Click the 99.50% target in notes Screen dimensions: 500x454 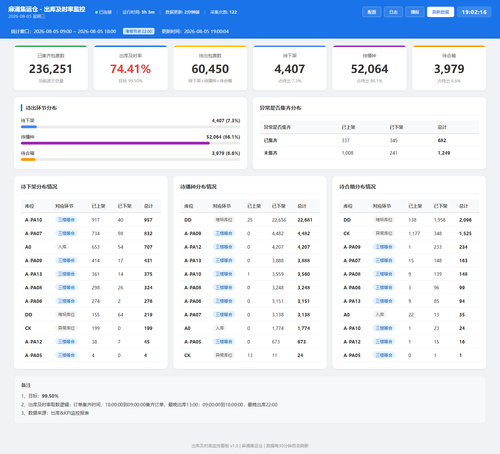coord(50,396)
